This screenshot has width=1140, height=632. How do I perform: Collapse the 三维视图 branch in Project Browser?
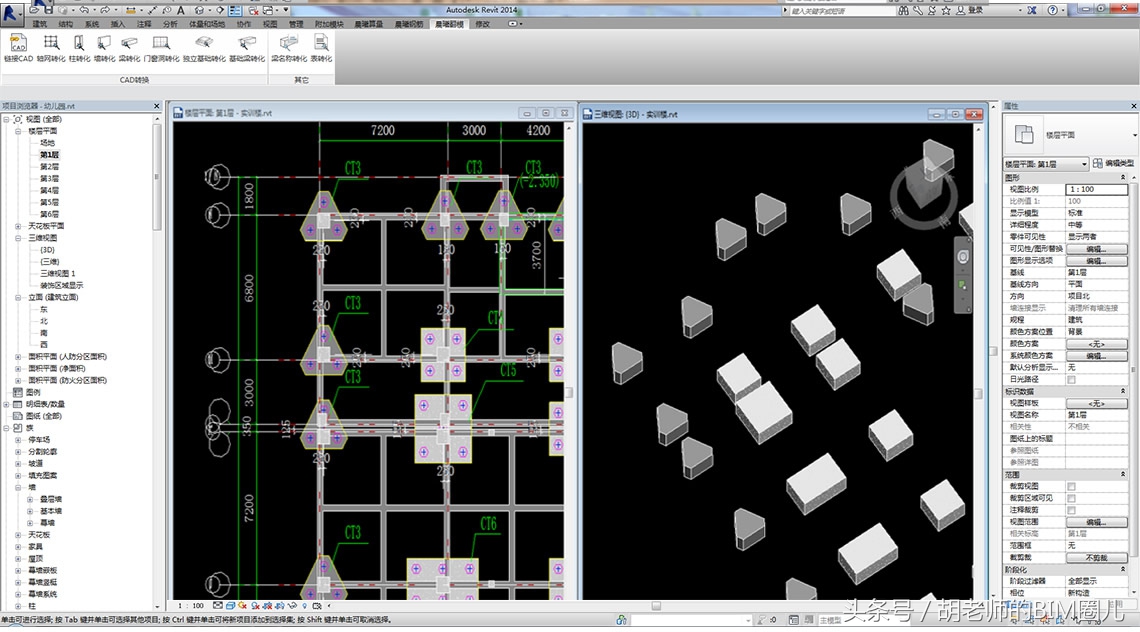pyautogui.click(x=18, y=238)
